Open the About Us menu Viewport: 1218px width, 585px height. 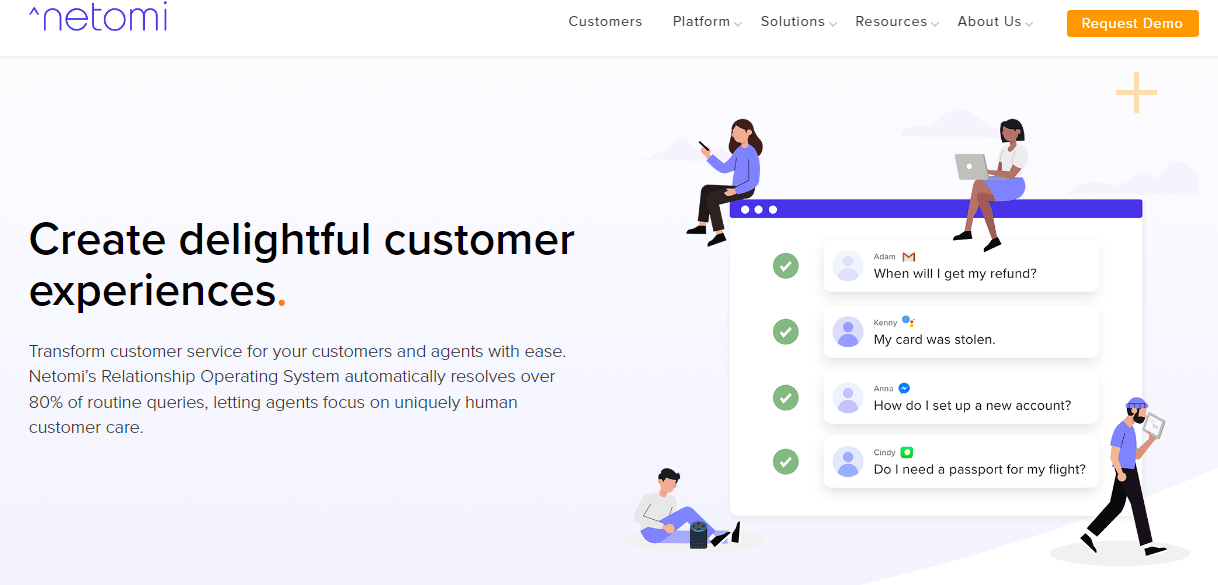coord(989,22)
